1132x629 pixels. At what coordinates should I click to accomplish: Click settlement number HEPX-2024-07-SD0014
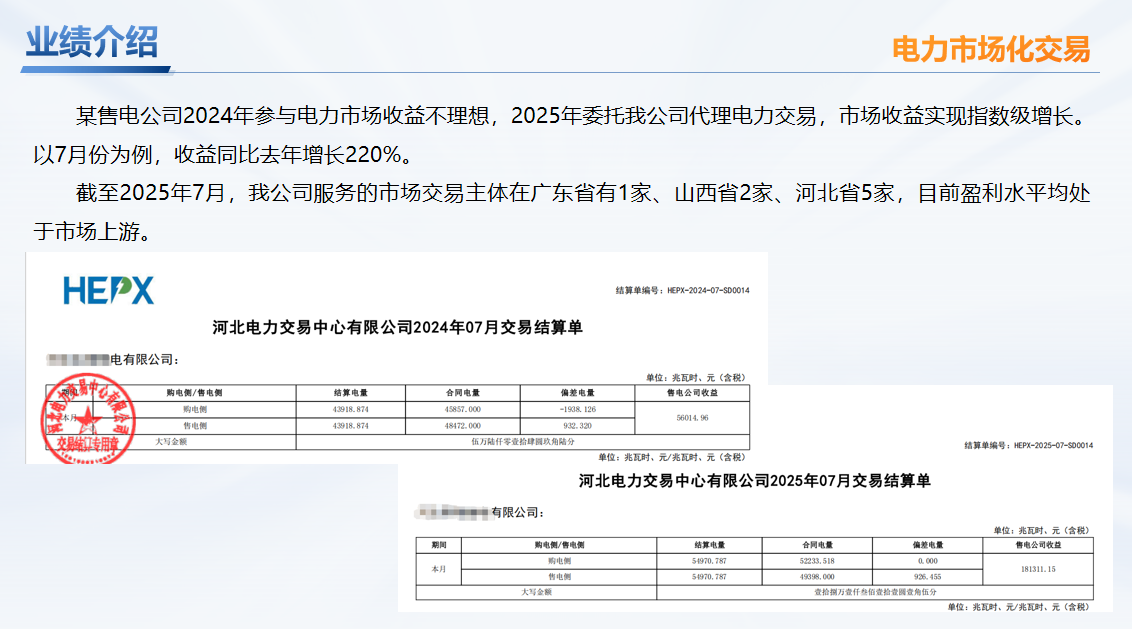(683, 290)
